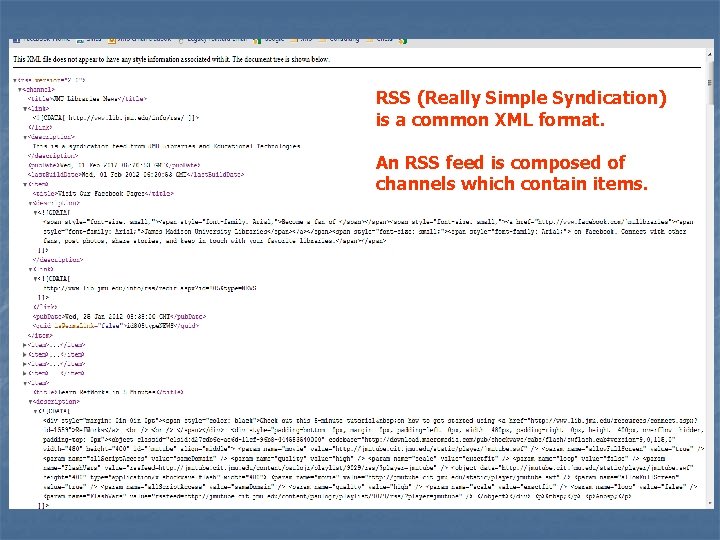Image resolution: width=720 pixels, height=540 pixels.
Task: Click the channel pubDate line
Action: (114, 165)
